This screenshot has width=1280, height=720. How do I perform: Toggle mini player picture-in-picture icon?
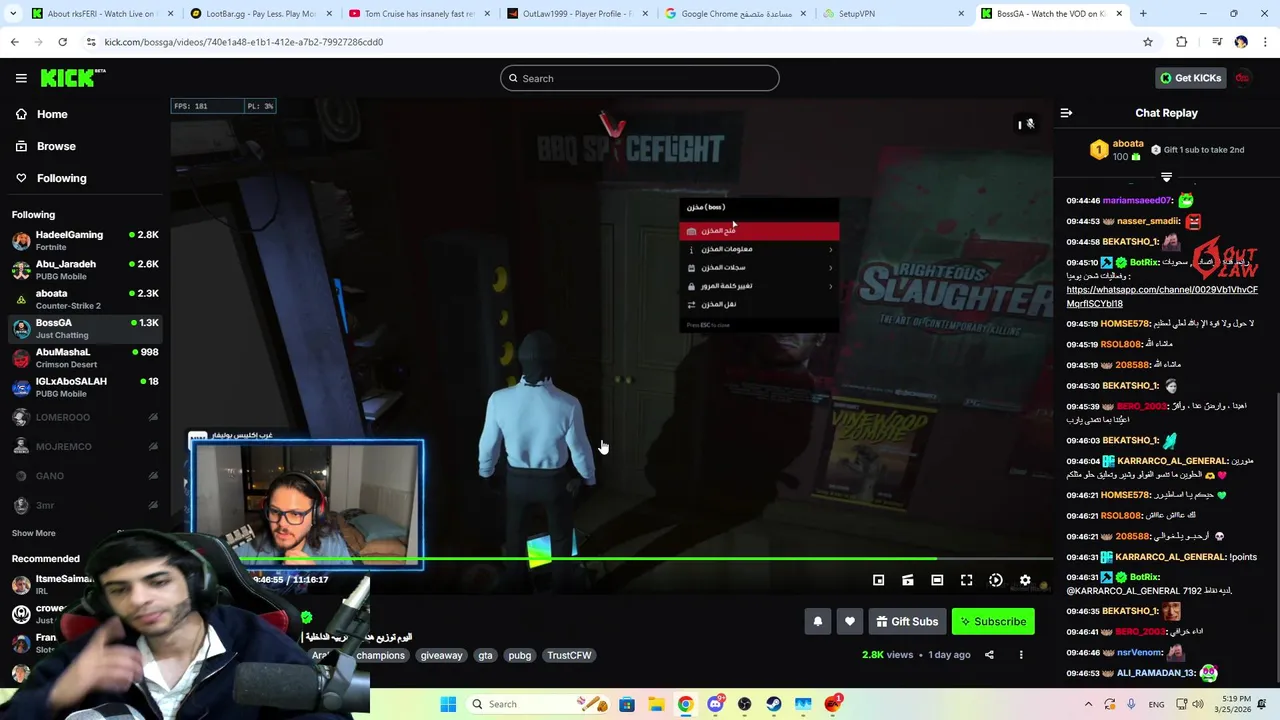(878, 580)
